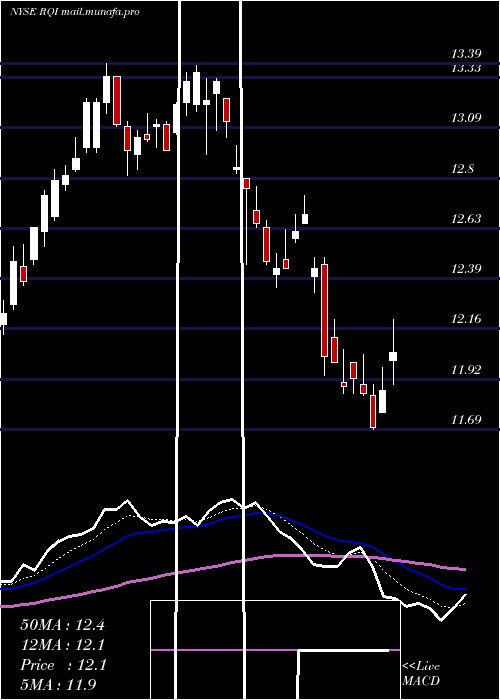Click the 12.8 price level label

[x=463, y=169]
